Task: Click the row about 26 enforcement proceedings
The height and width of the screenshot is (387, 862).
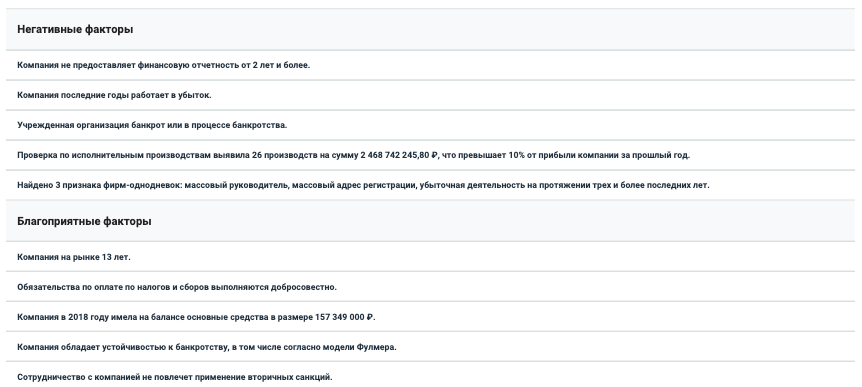Action: (430, 155)
